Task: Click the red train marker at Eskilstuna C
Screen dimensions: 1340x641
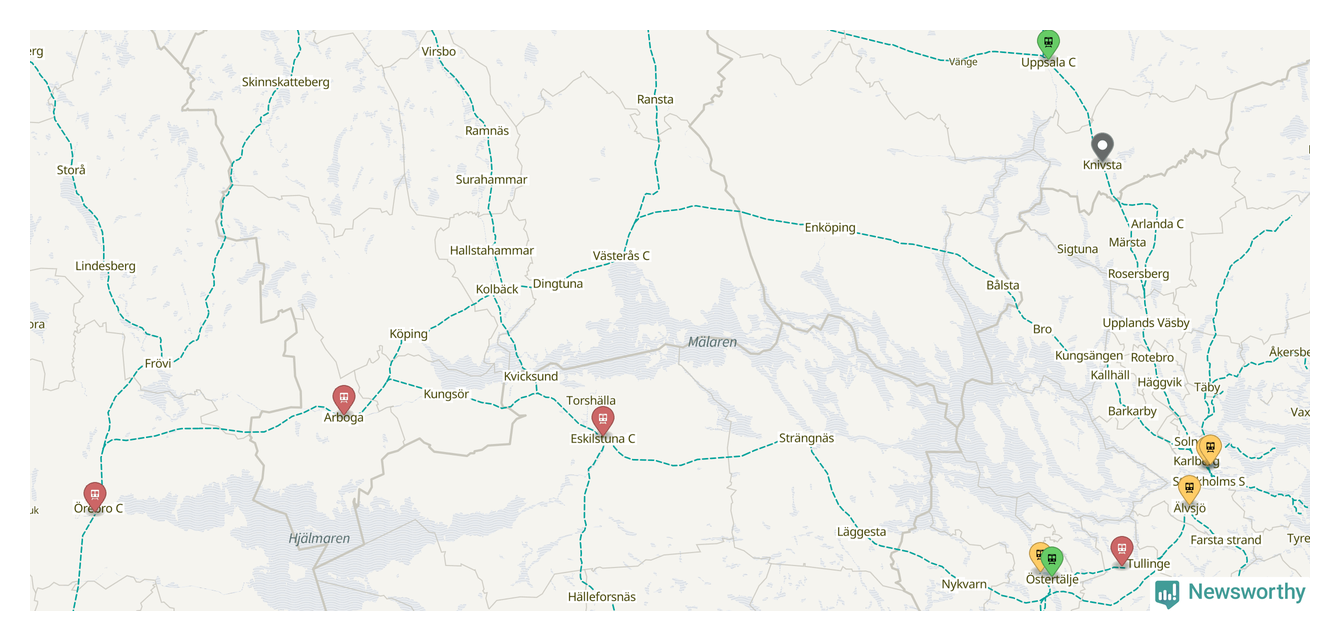Action: click(x=602, y=421)
